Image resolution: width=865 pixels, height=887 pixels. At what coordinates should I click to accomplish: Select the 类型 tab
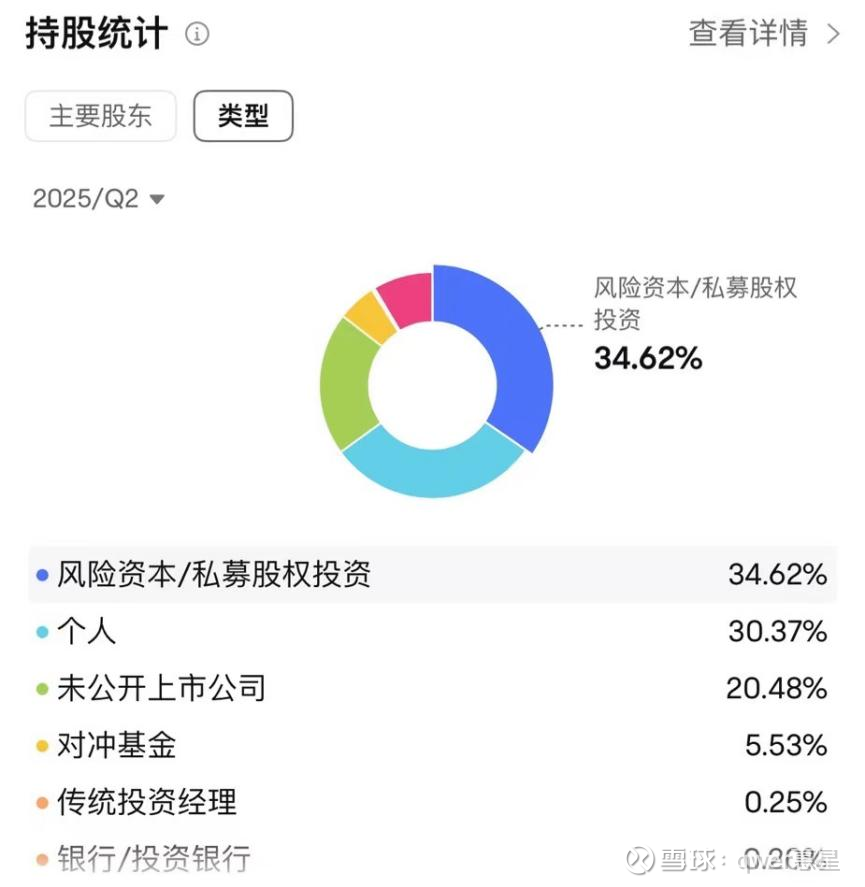[x=243, y=116]
